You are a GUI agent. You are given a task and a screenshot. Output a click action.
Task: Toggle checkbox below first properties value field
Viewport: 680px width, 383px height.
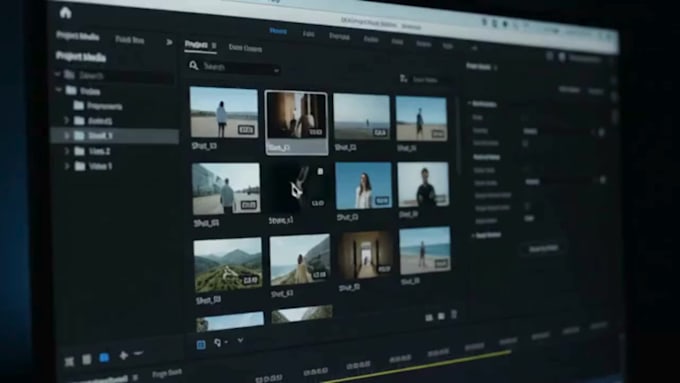point(526,144)
